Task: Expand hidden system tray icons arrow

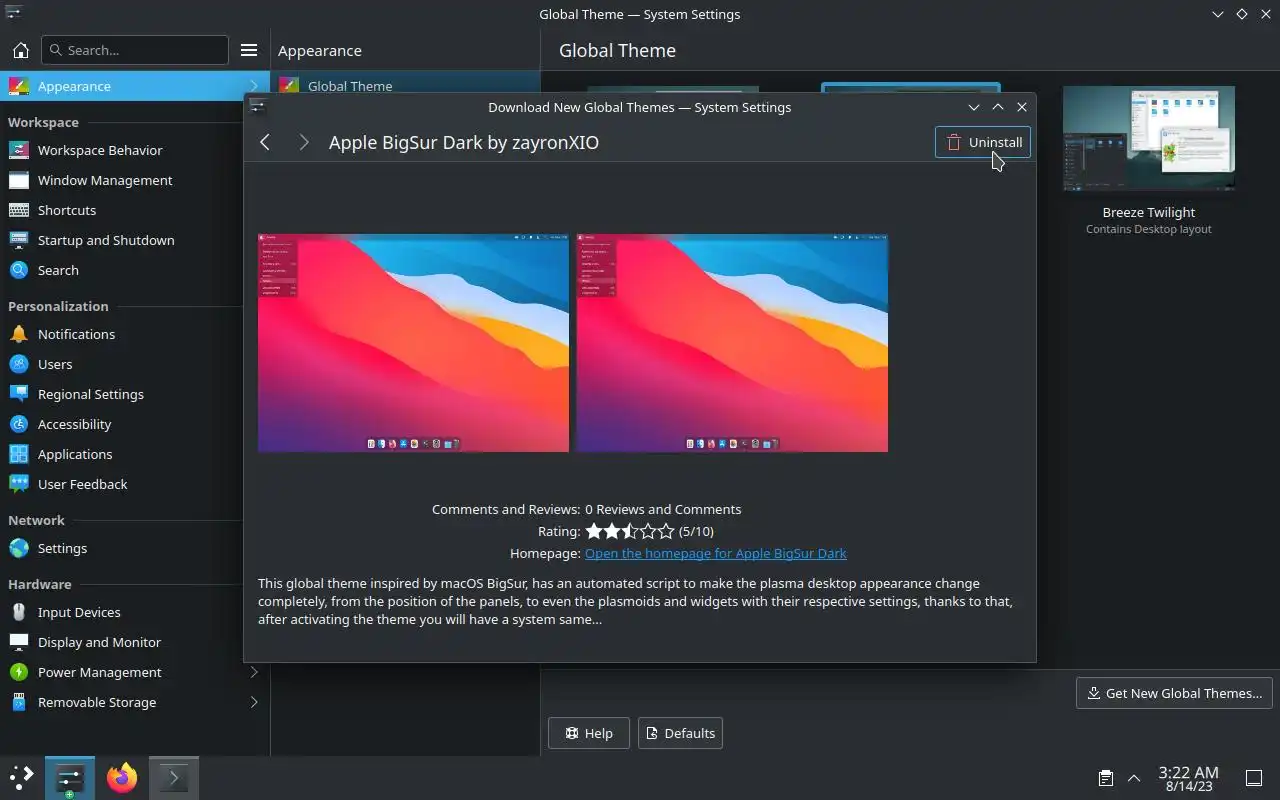Action: [1134, 778]
